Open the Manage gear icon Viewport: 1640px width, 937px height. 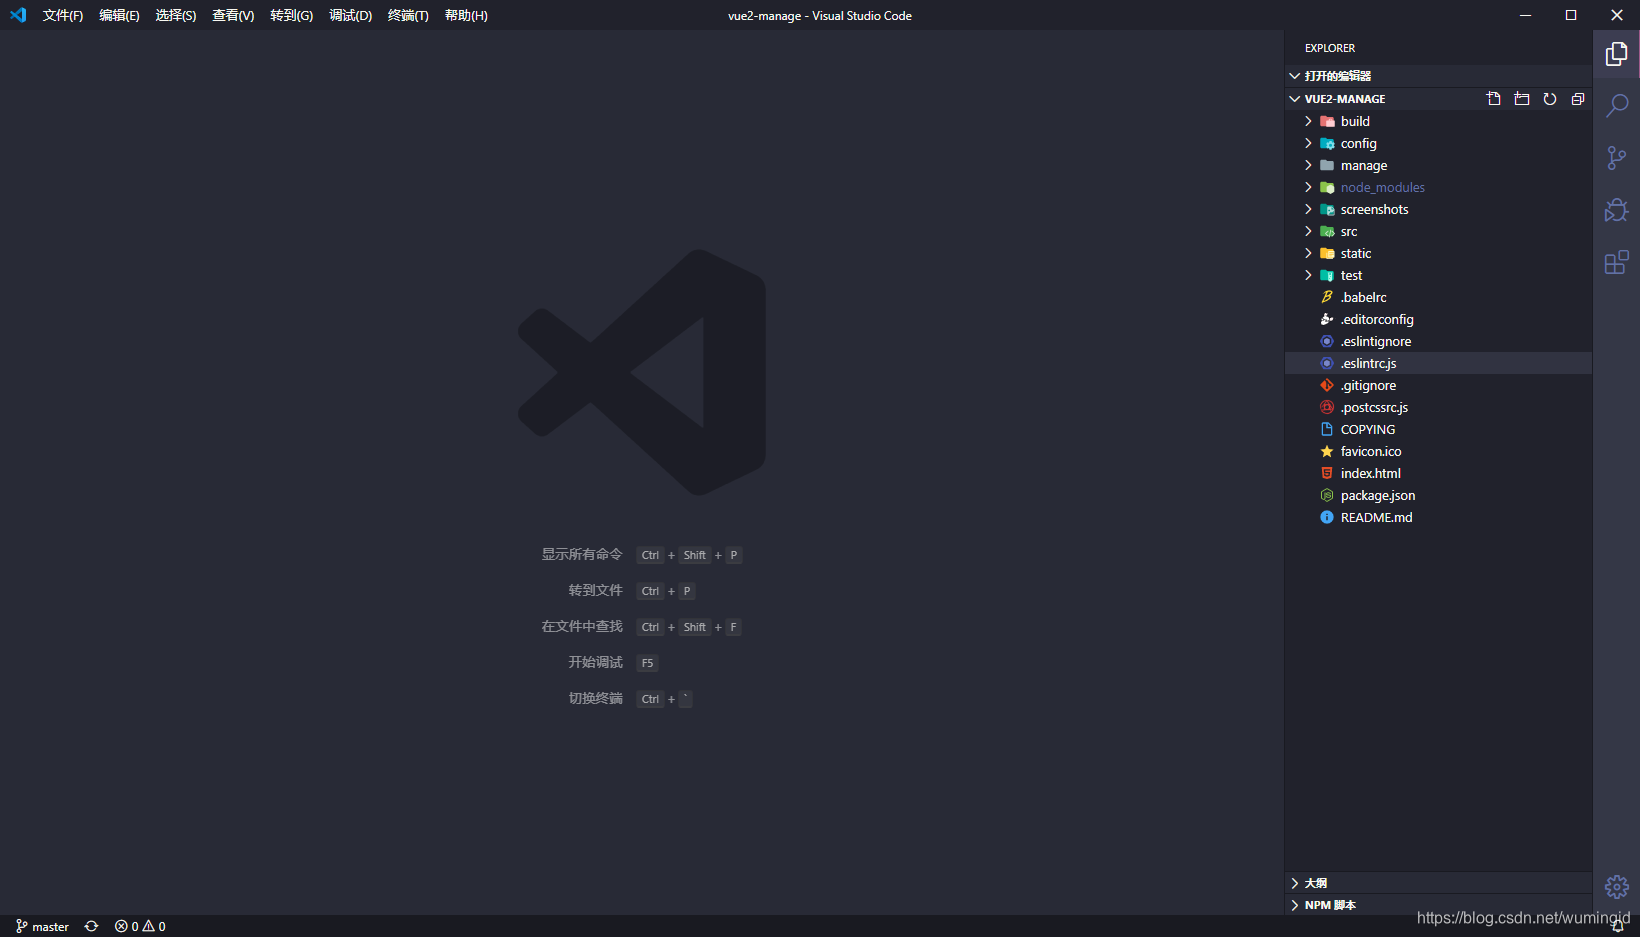click(1616, 887)
